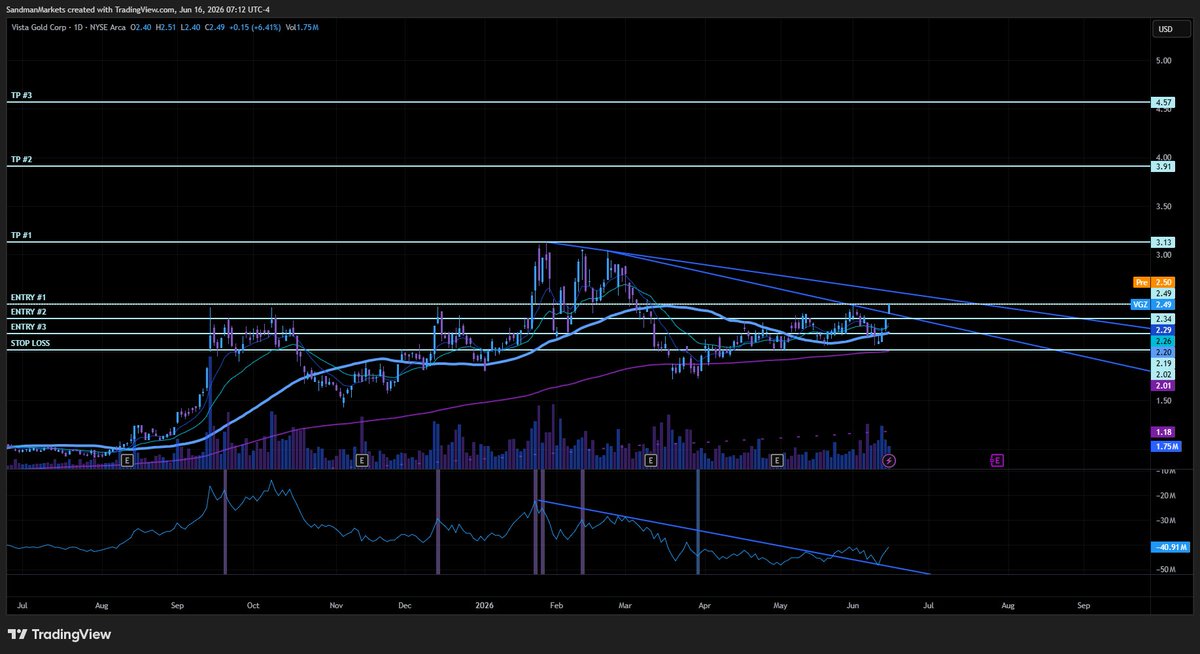Click the blue 1.75M volume tag

coord(1165,446)
